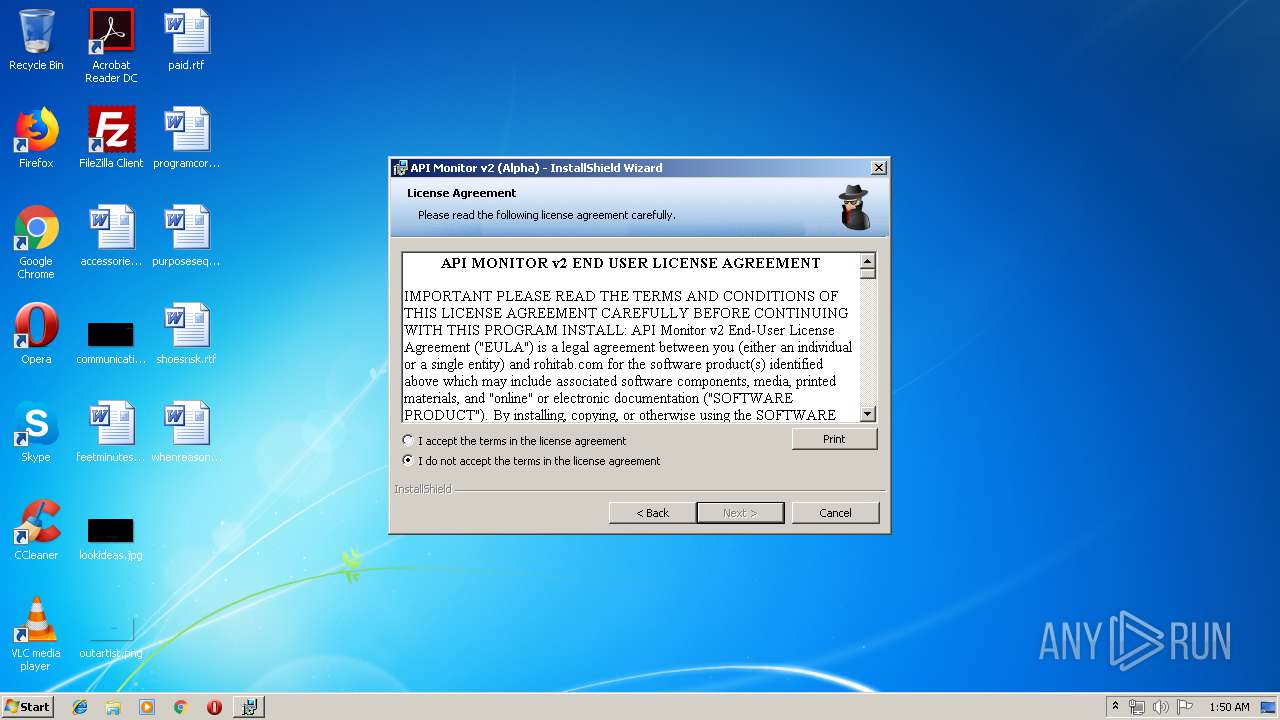Select the shoesrisk.rtf document icon

click(x=186, y=334)
